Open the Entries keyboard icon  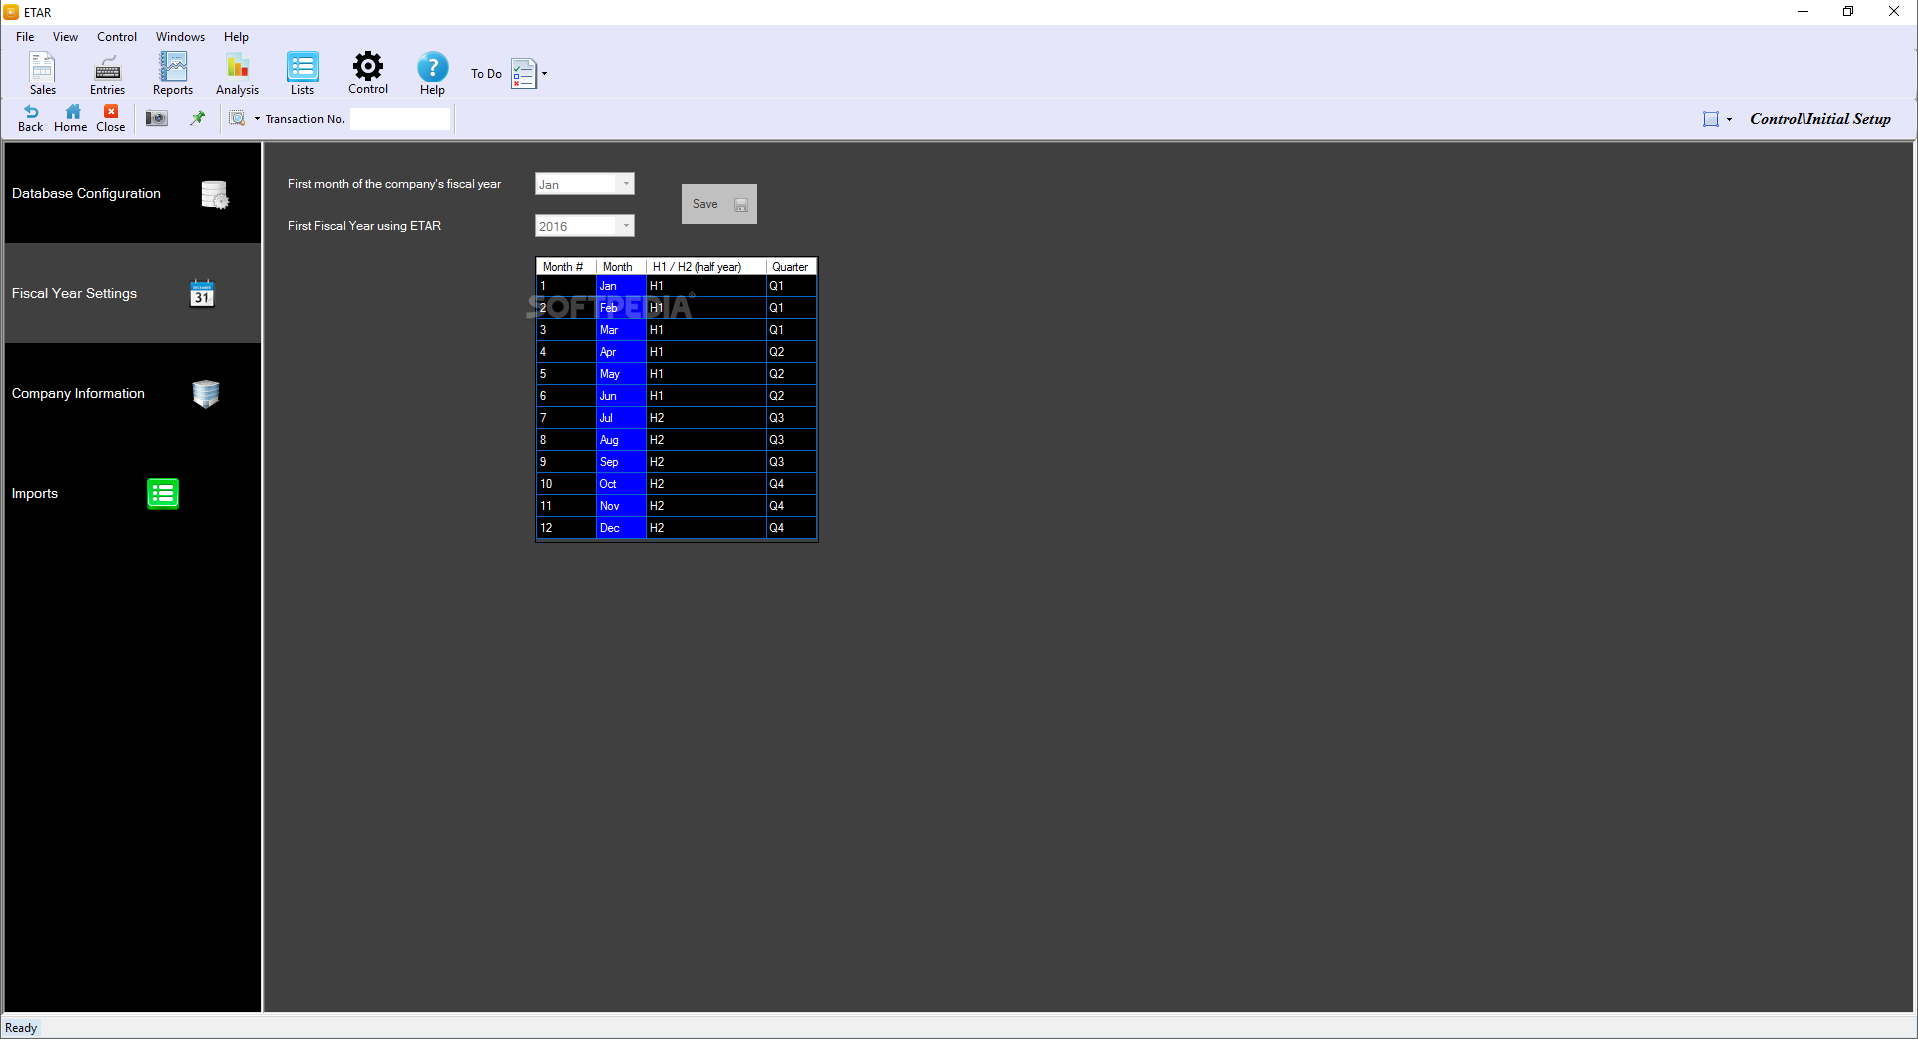point(107,72)
